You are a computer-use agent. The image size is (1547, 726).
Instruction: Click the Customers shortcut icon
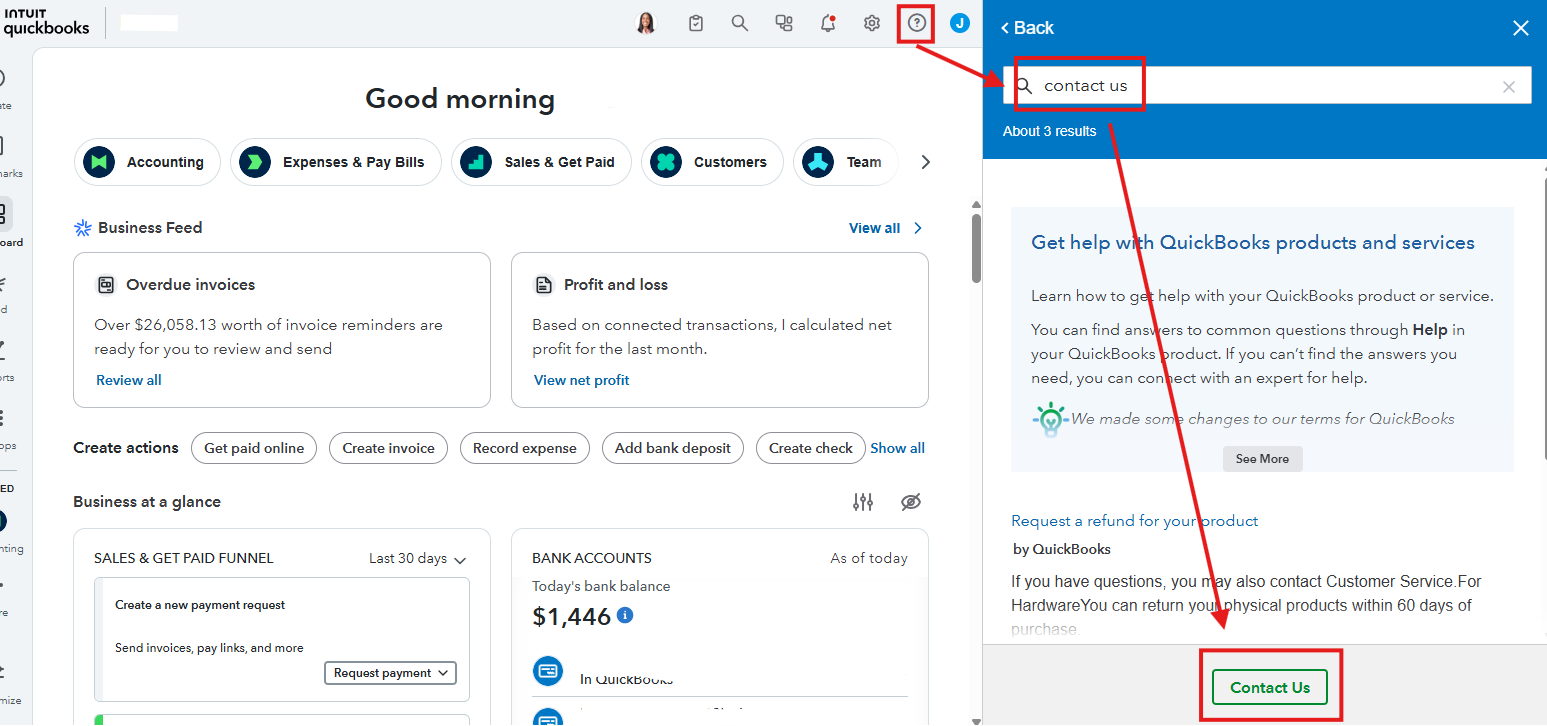click(x=666, y=162)
